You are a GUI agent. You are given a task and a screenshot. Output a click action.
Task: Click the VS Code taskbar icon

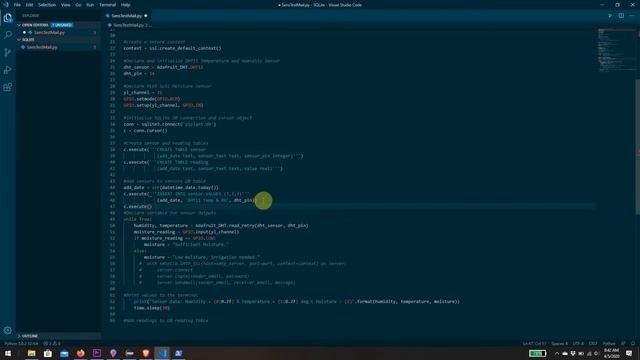162,353
